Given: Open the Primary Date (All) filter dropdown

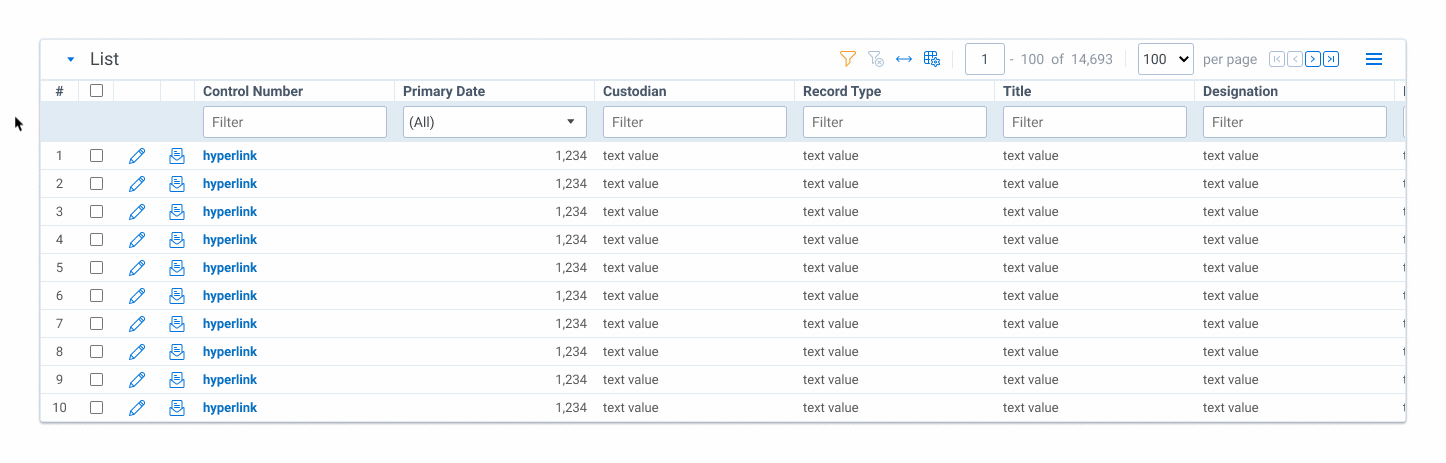Looking at the screenshot, I should click(494, 122).
